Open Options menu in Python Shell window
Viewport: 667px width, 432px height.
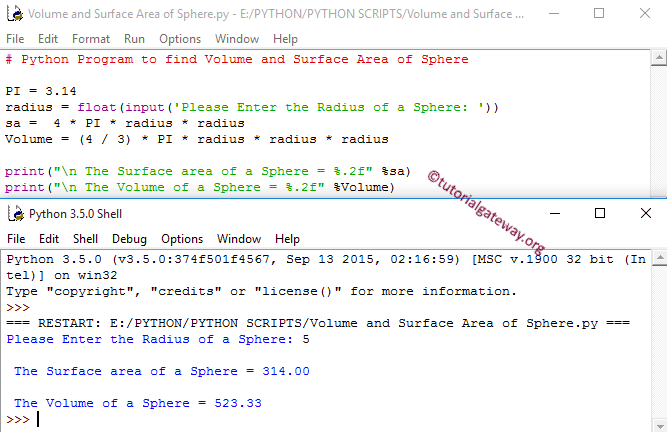coord(182,239)
